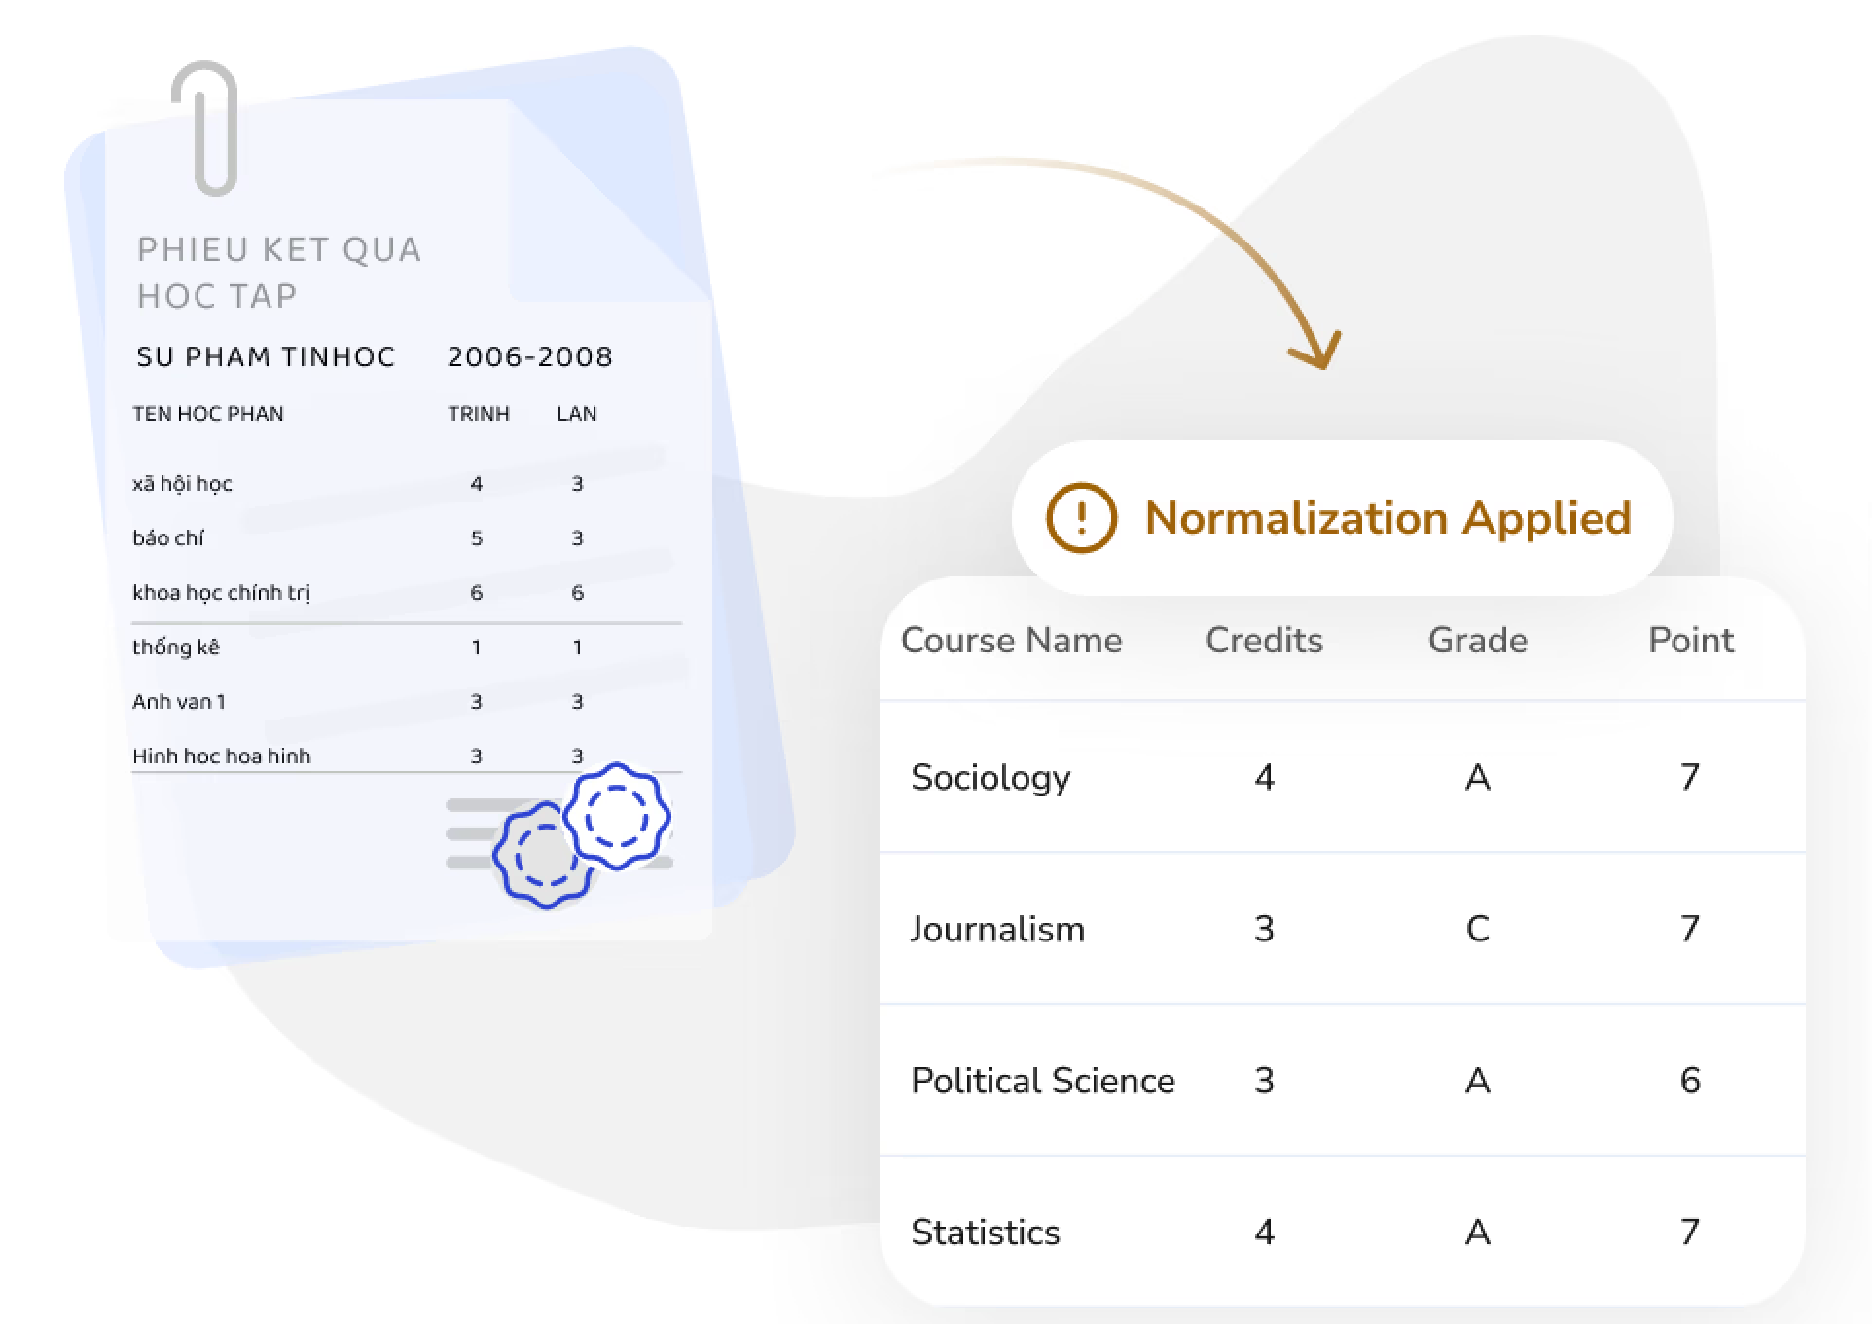The height and width of the screenshot is (1324, 1872).
Task: Click the Point column header
Action: pyautogui.click(x=1690, y=640)
